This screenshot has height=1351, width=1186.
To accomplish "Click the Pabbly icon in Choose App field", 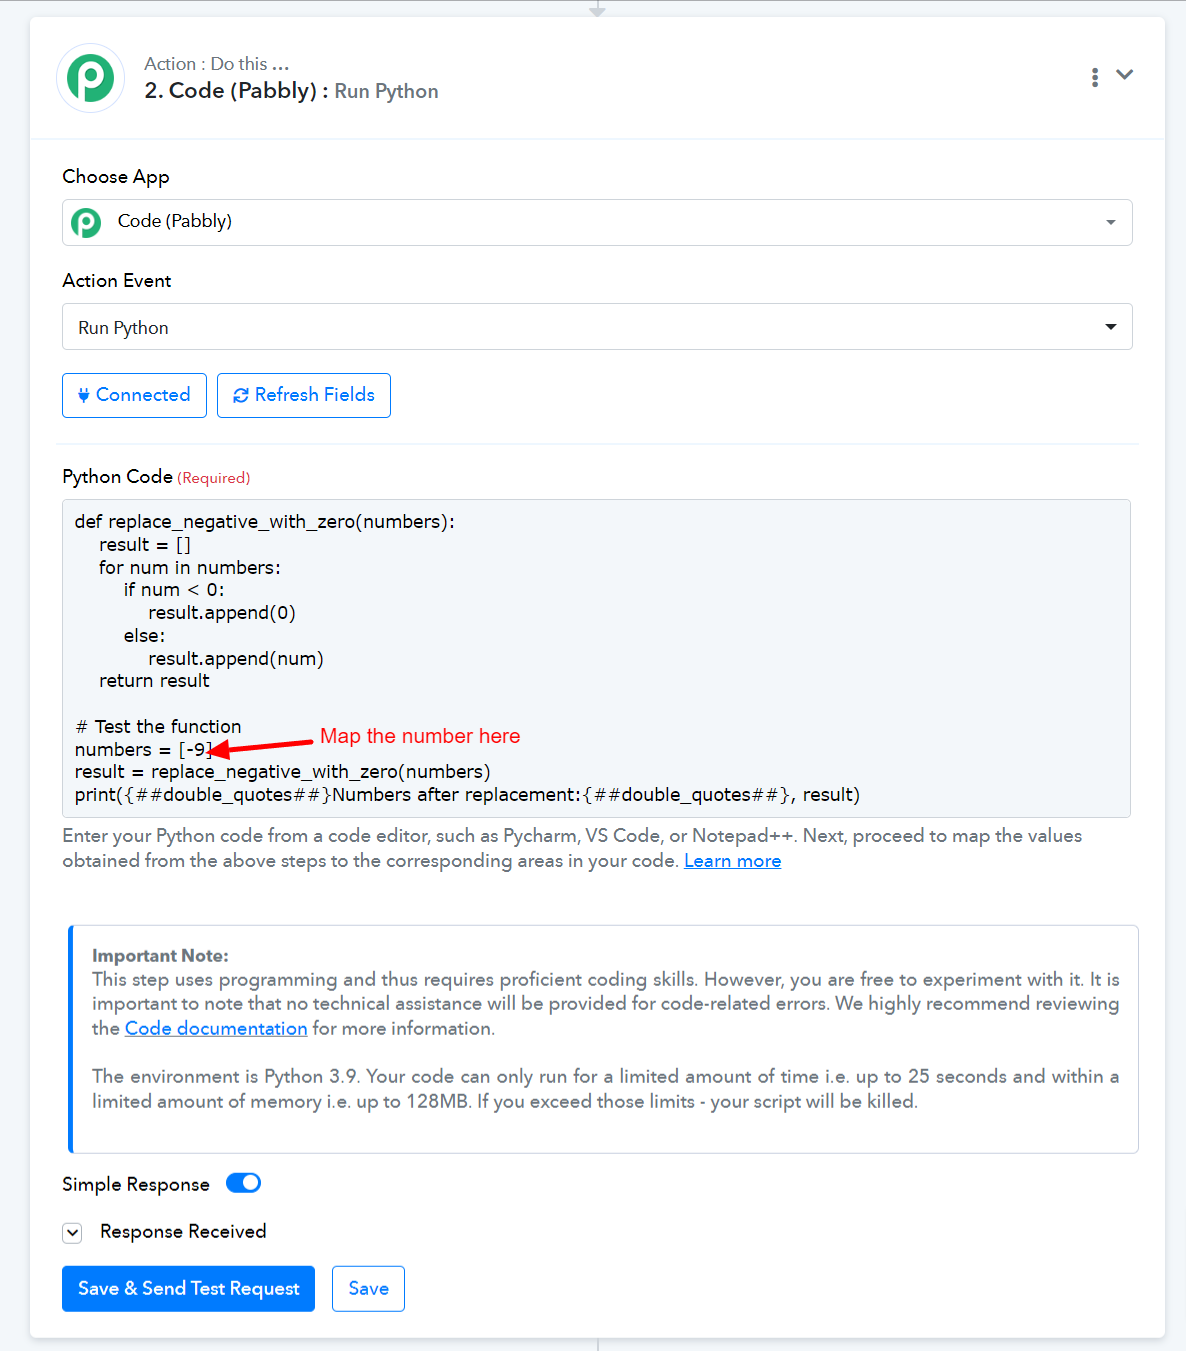I will point(87,222).
